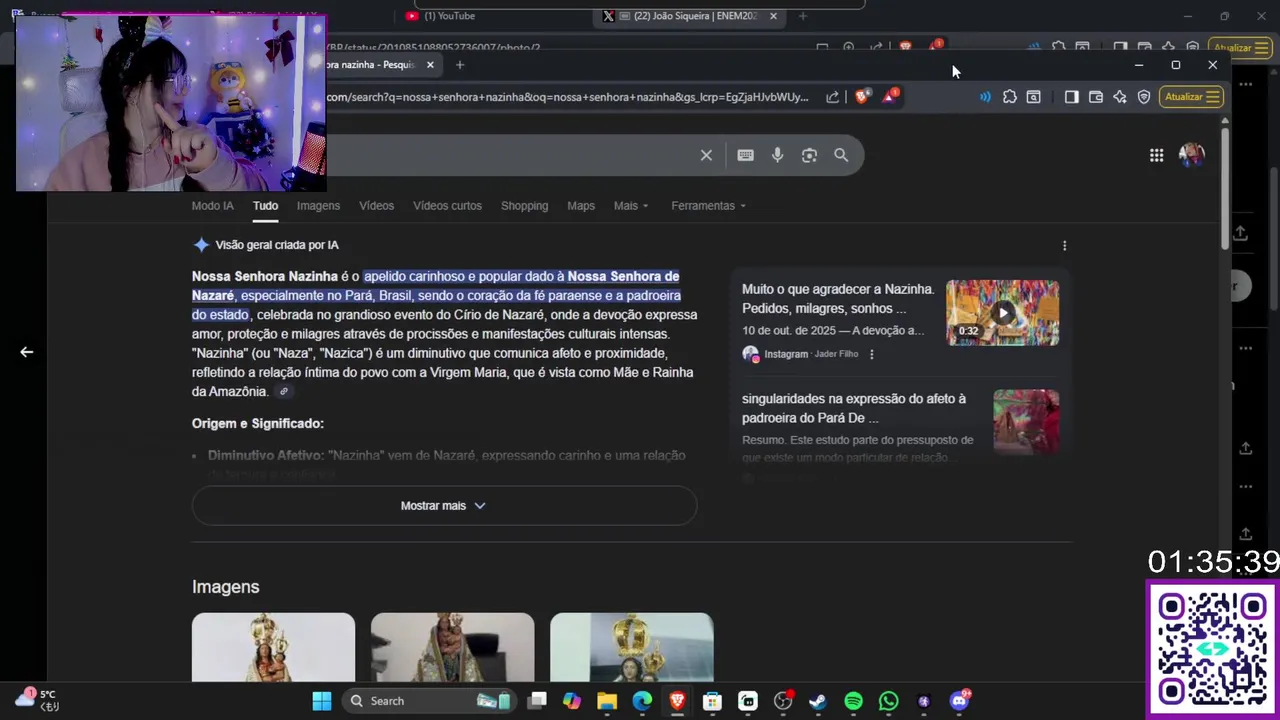This screenshot has height=720, width=1280.
Task: Open Microsoft Edge from the taskbar
Action: [x=642, y=701]
